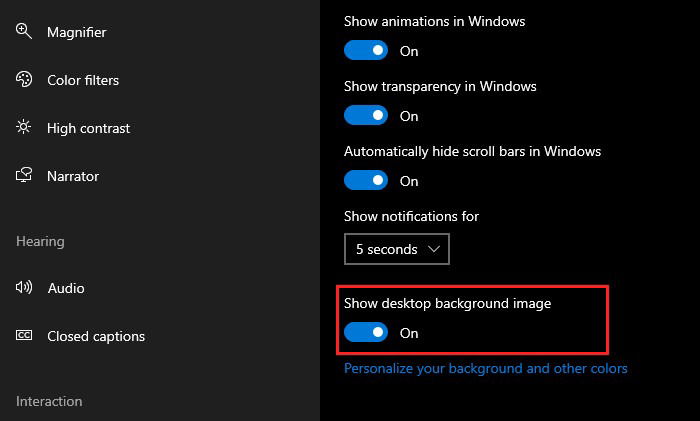Disable Show transparency in Windows toggle
Screen dimensions: 700x421
(x=366, y=115)
